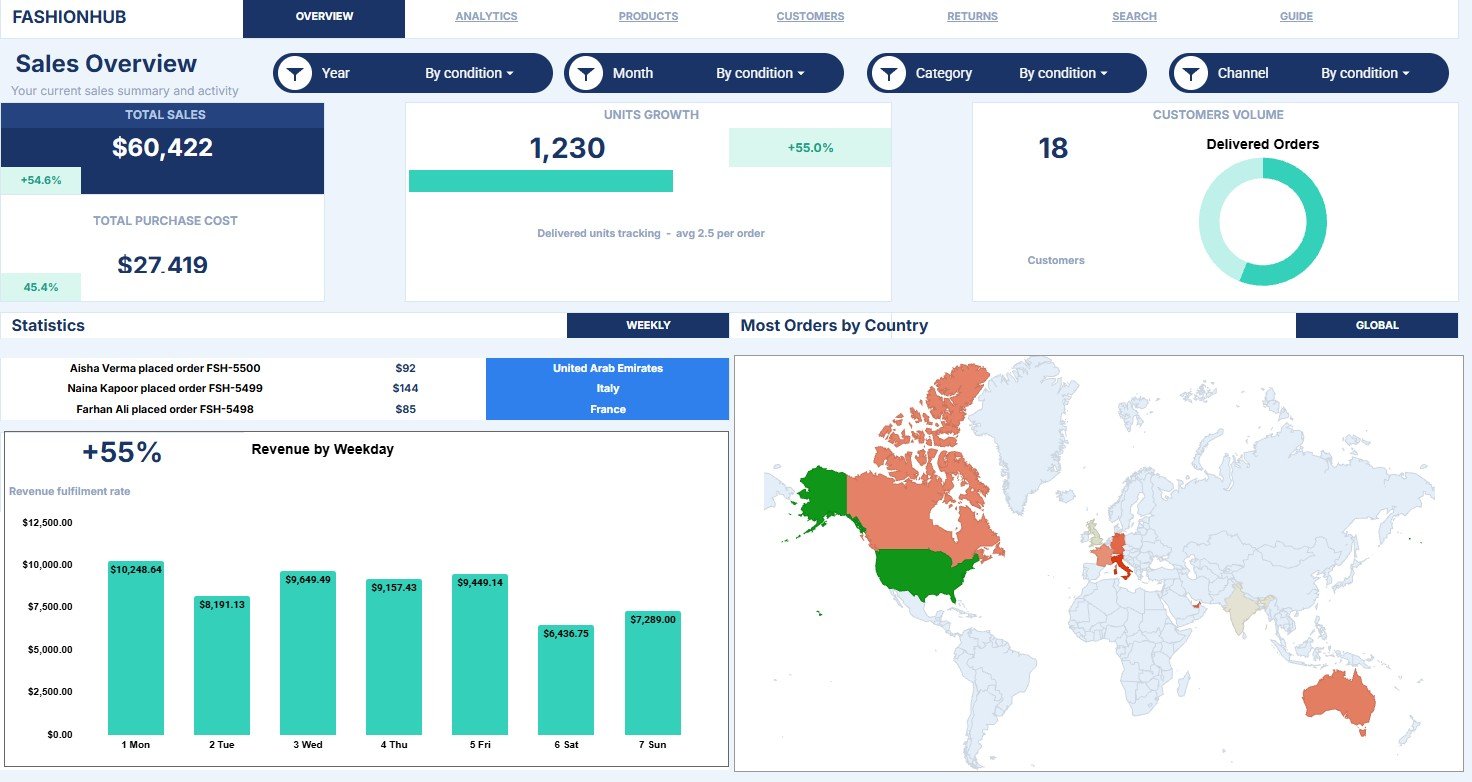Open the Channel 'By condition' dropdown

[1365, 73]
